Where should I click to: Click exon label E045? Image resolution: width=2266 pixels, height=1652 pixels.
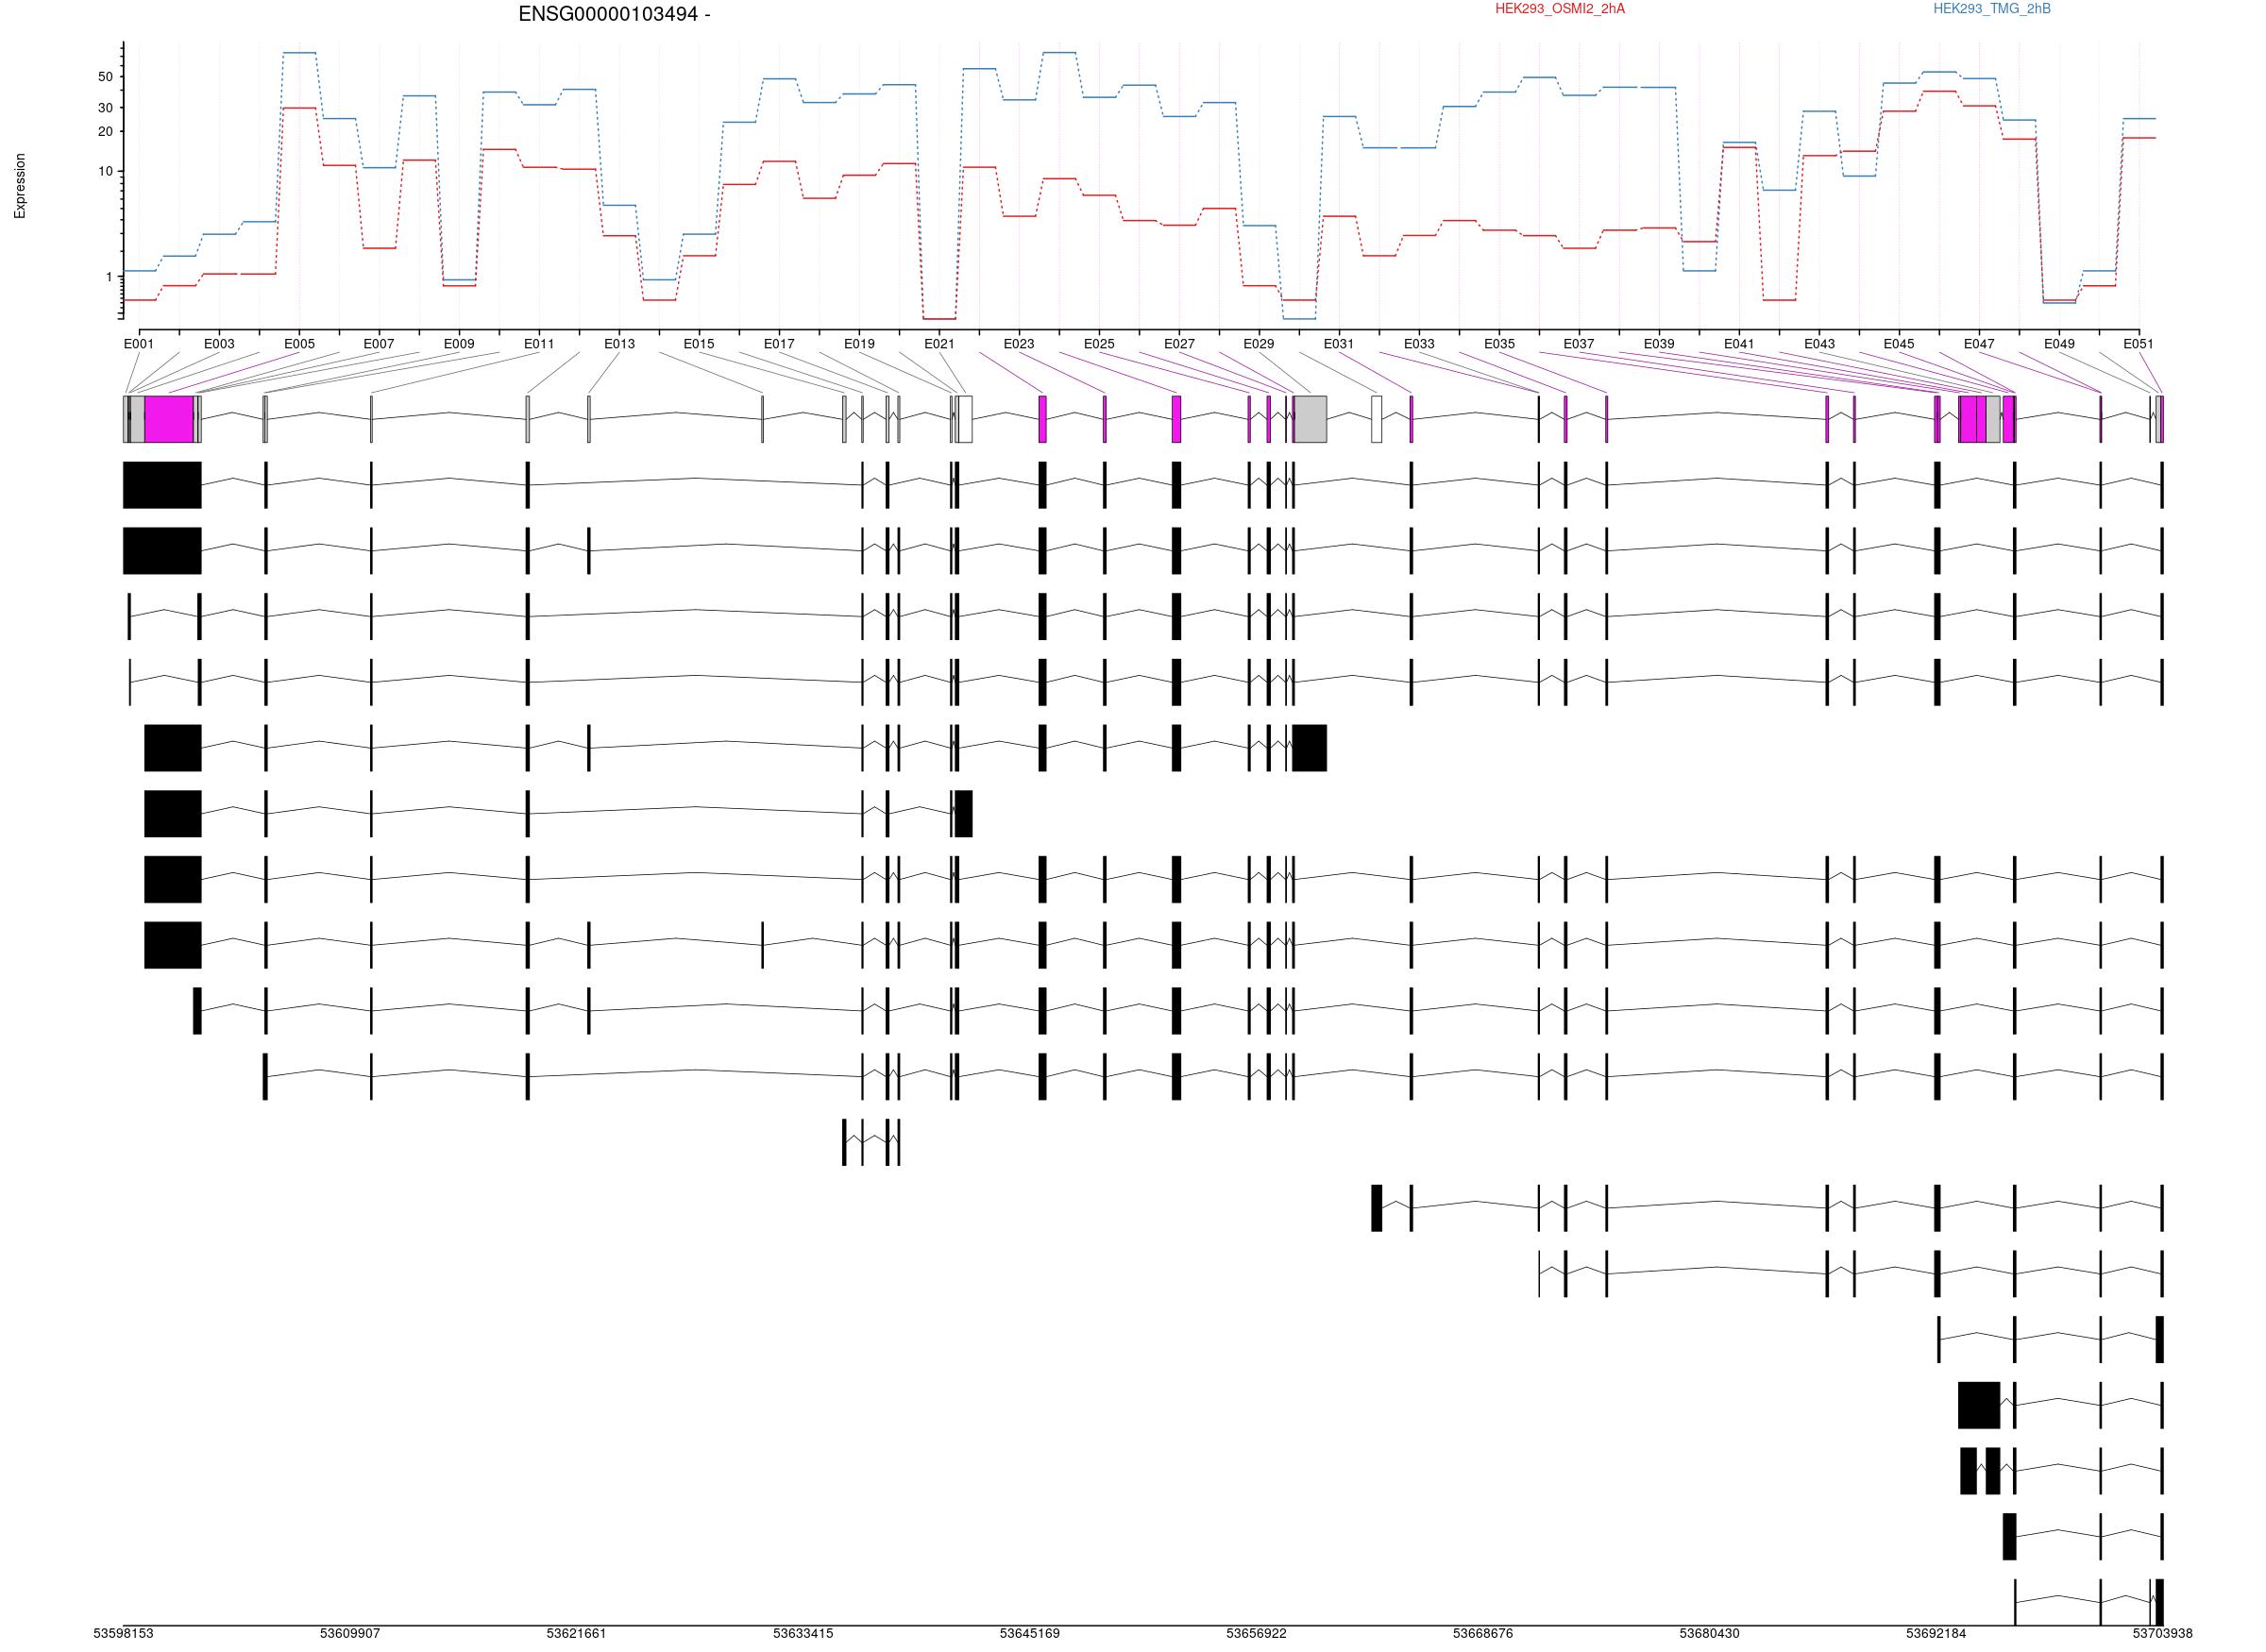(x=1899, y=344)
